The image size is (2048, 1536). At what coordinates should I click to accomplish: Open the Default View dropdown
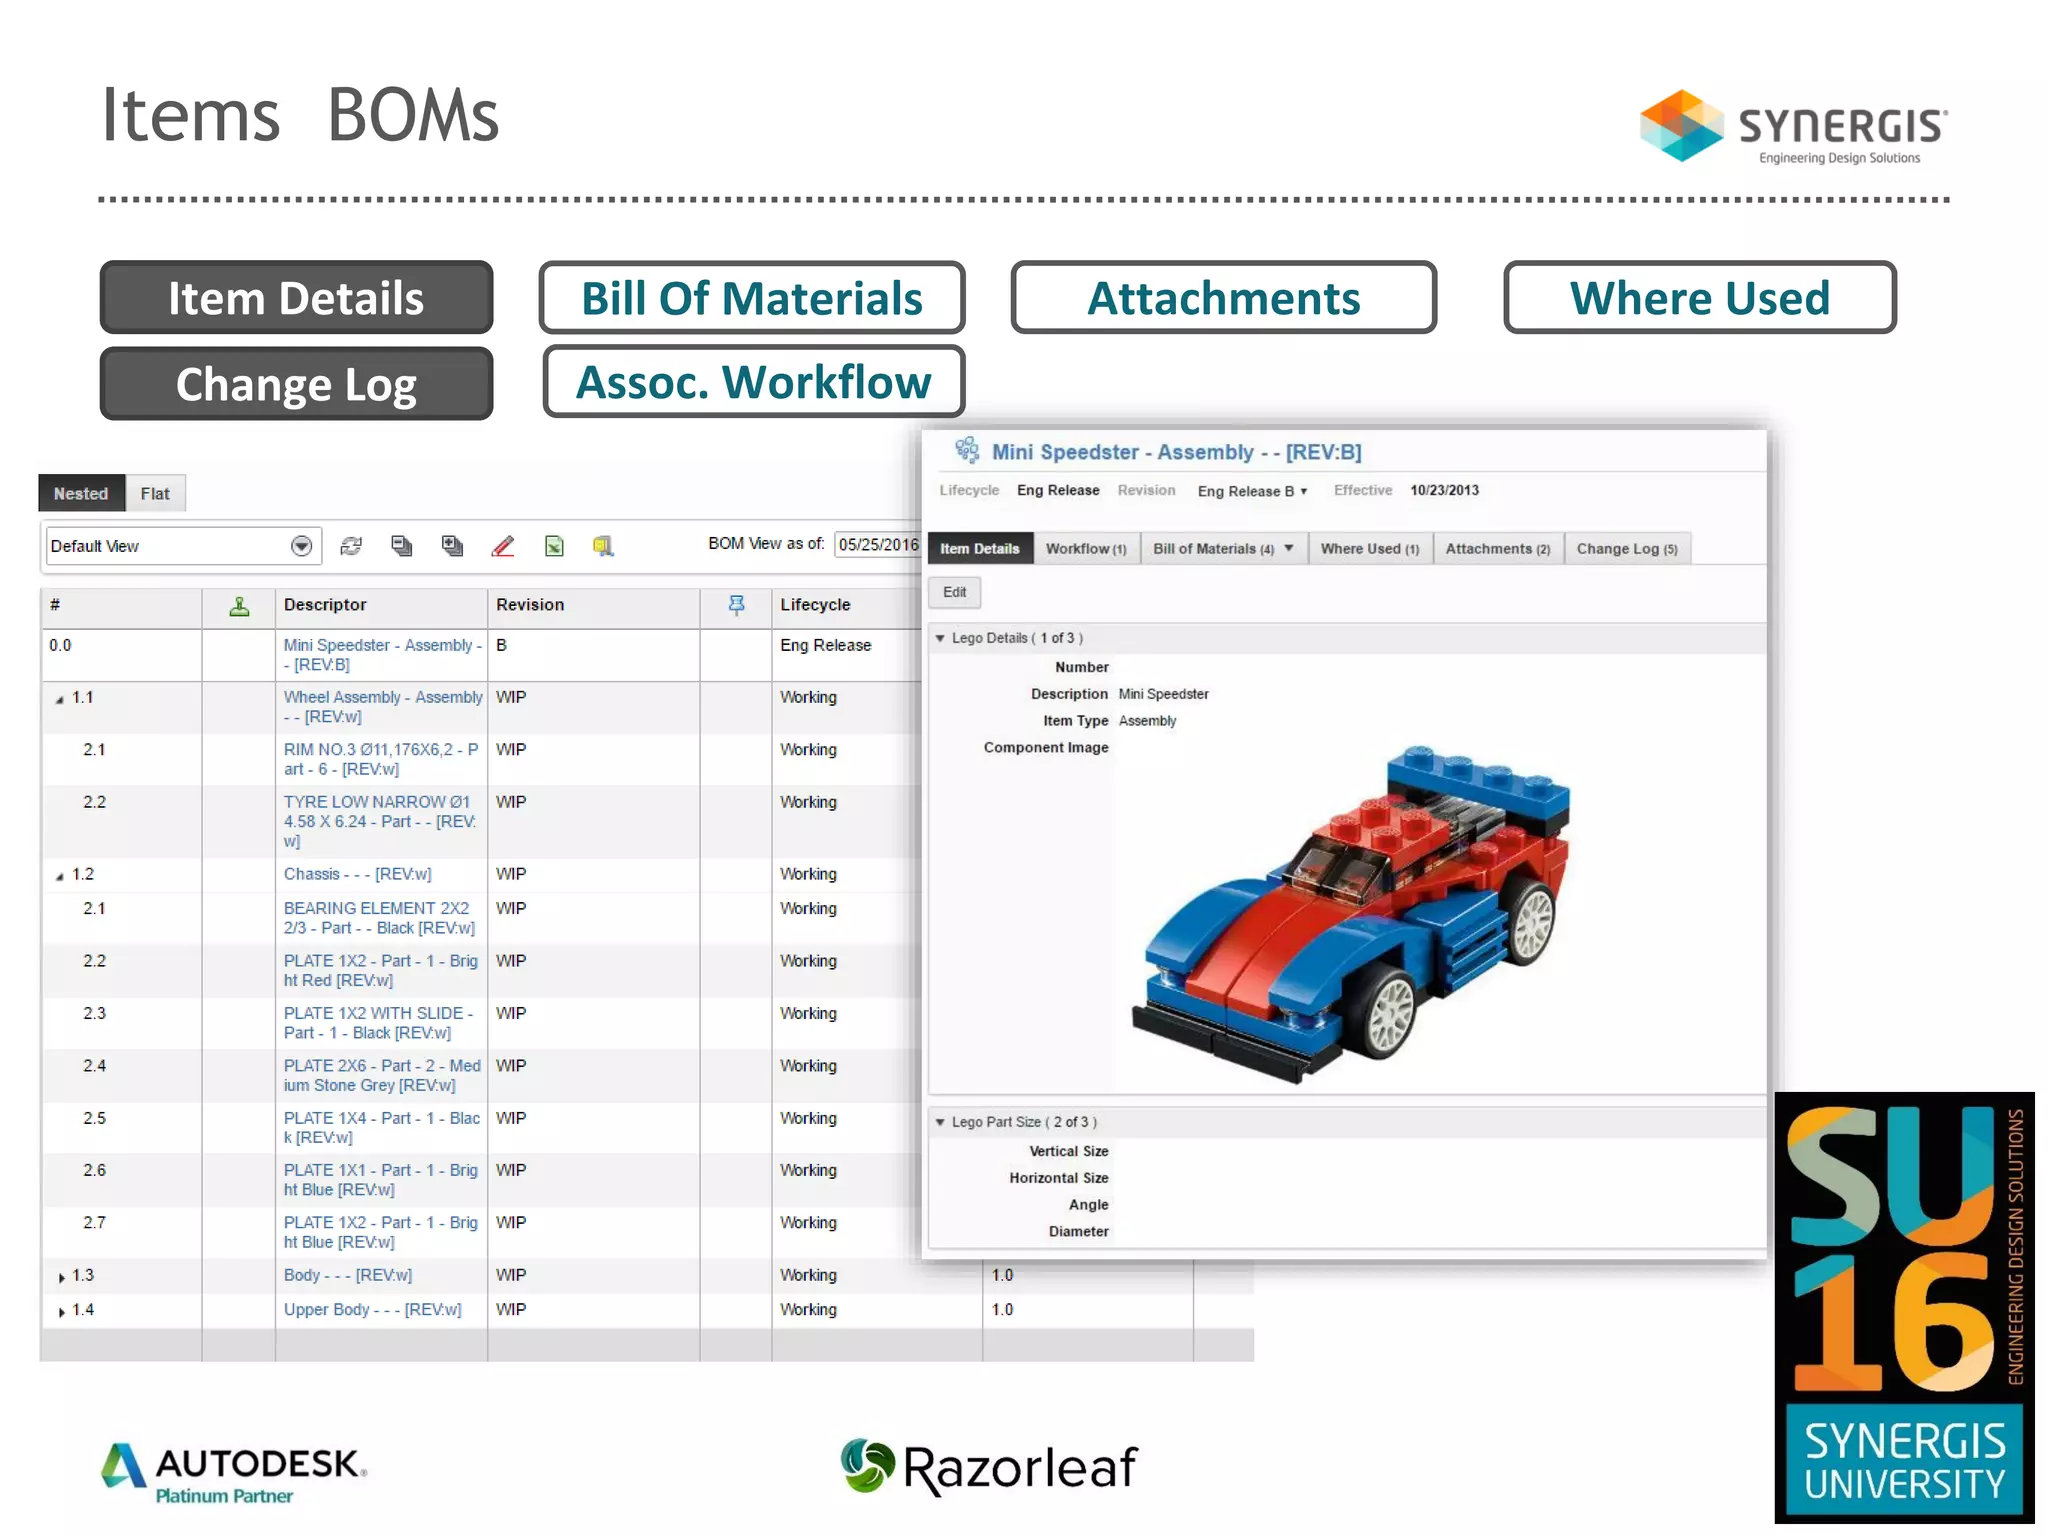301,546
